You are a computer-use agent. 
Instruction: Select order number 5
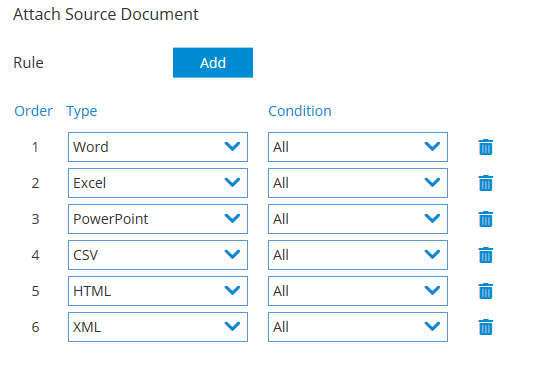35,291
